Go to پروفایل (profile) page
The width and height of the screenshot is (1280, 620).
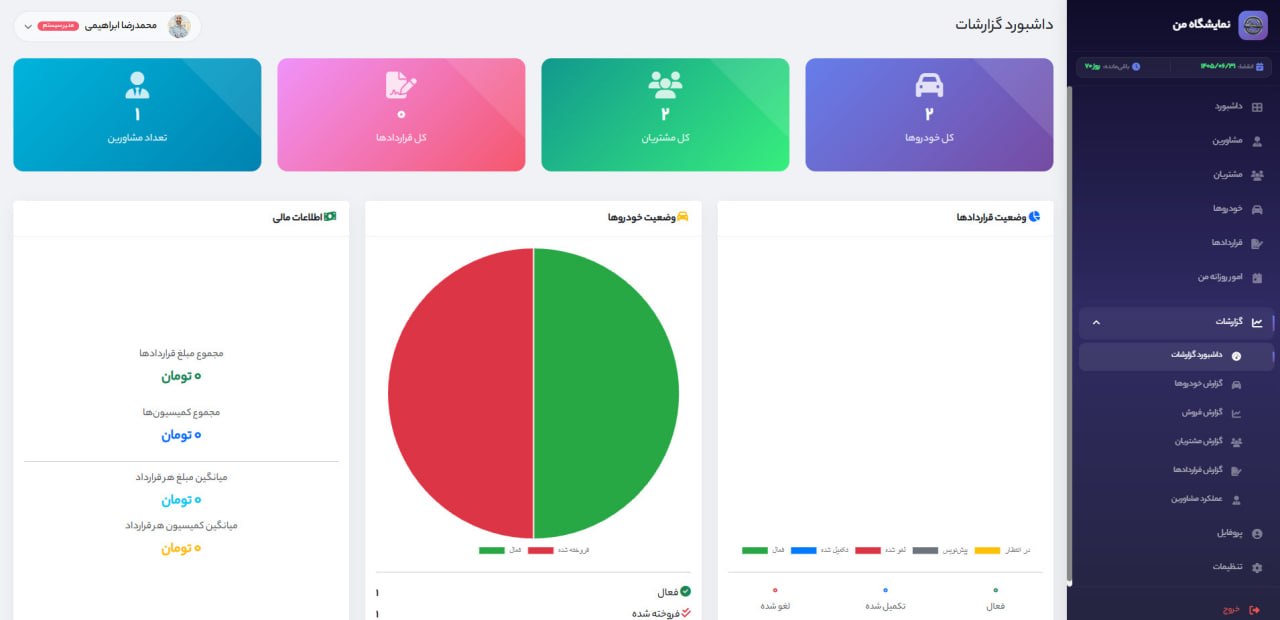(x=1176, y=534)
